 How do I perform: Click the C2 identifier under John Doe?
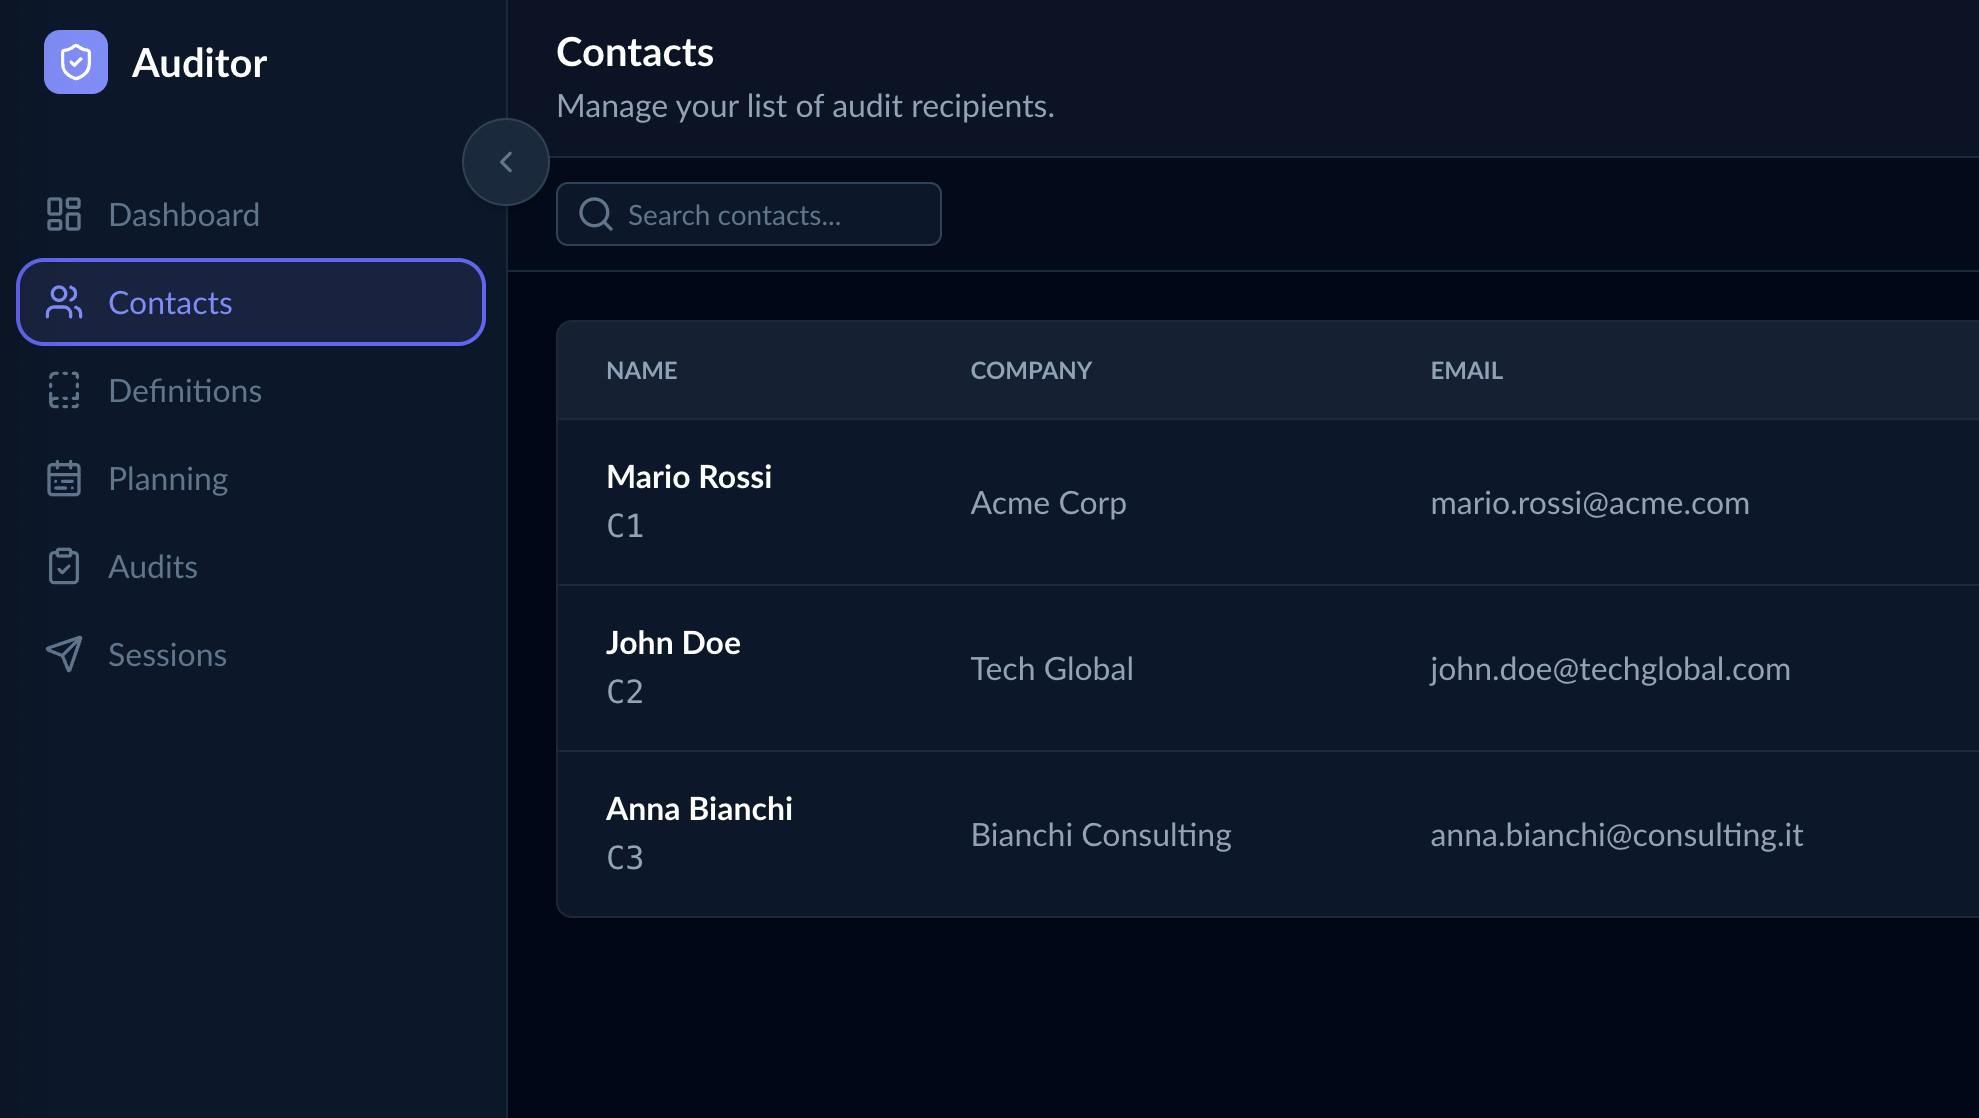click(x=626, y=690)
